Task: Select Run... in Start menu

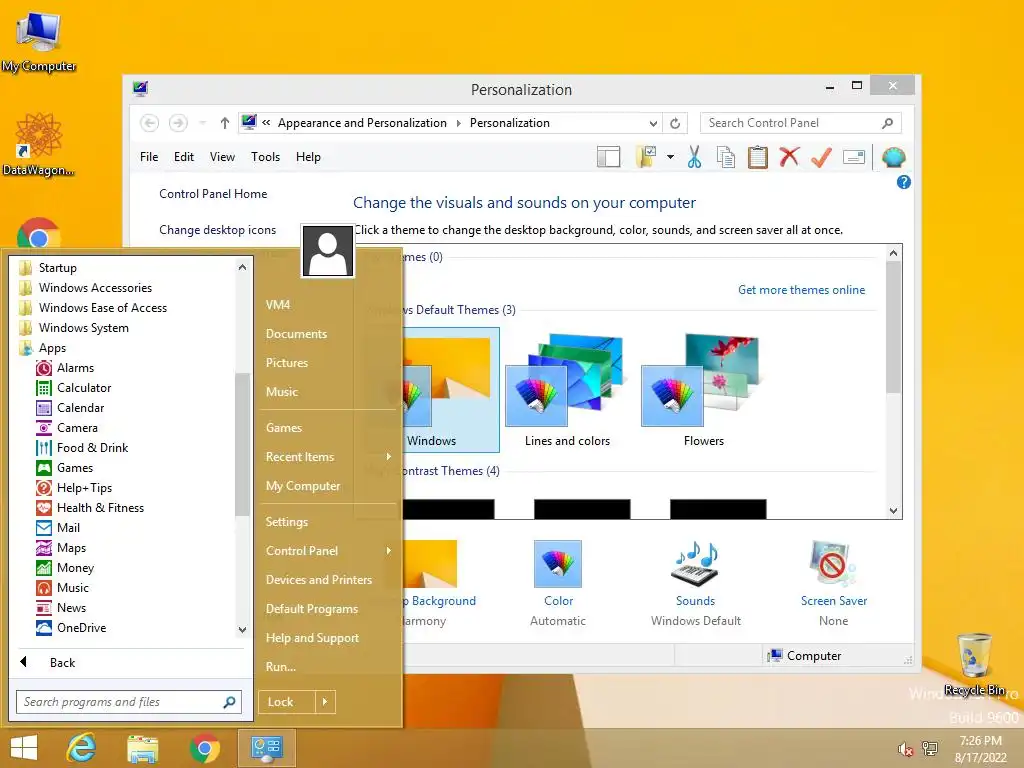Action: click(281, 667)
